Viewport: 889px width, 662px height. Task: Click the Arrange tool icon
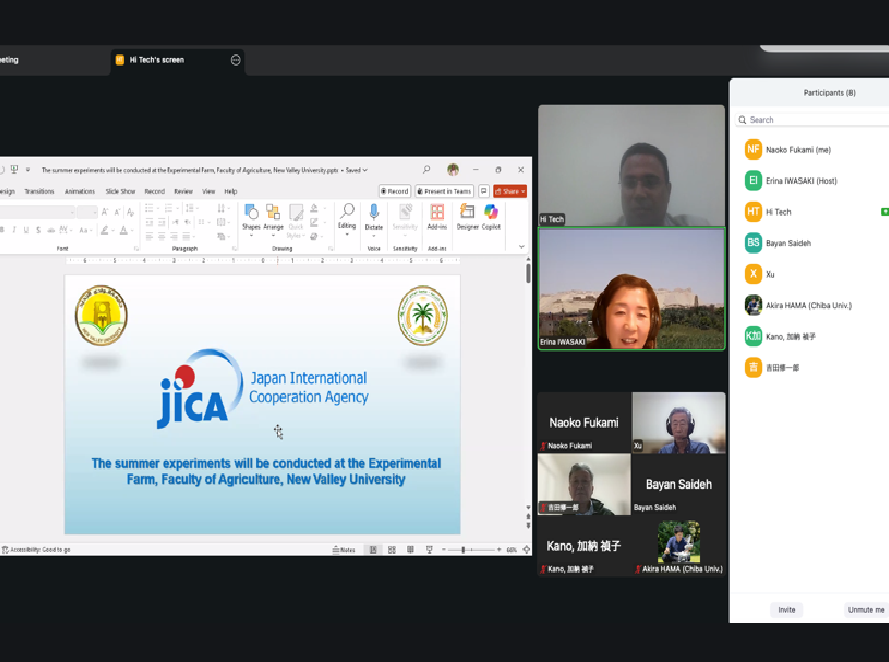pos(273,212)
